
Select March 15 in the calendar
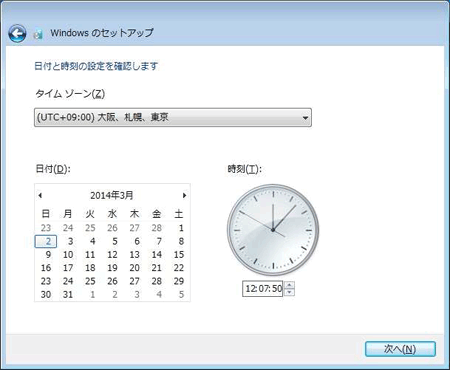pyautogui.click(x=179, y=255)
